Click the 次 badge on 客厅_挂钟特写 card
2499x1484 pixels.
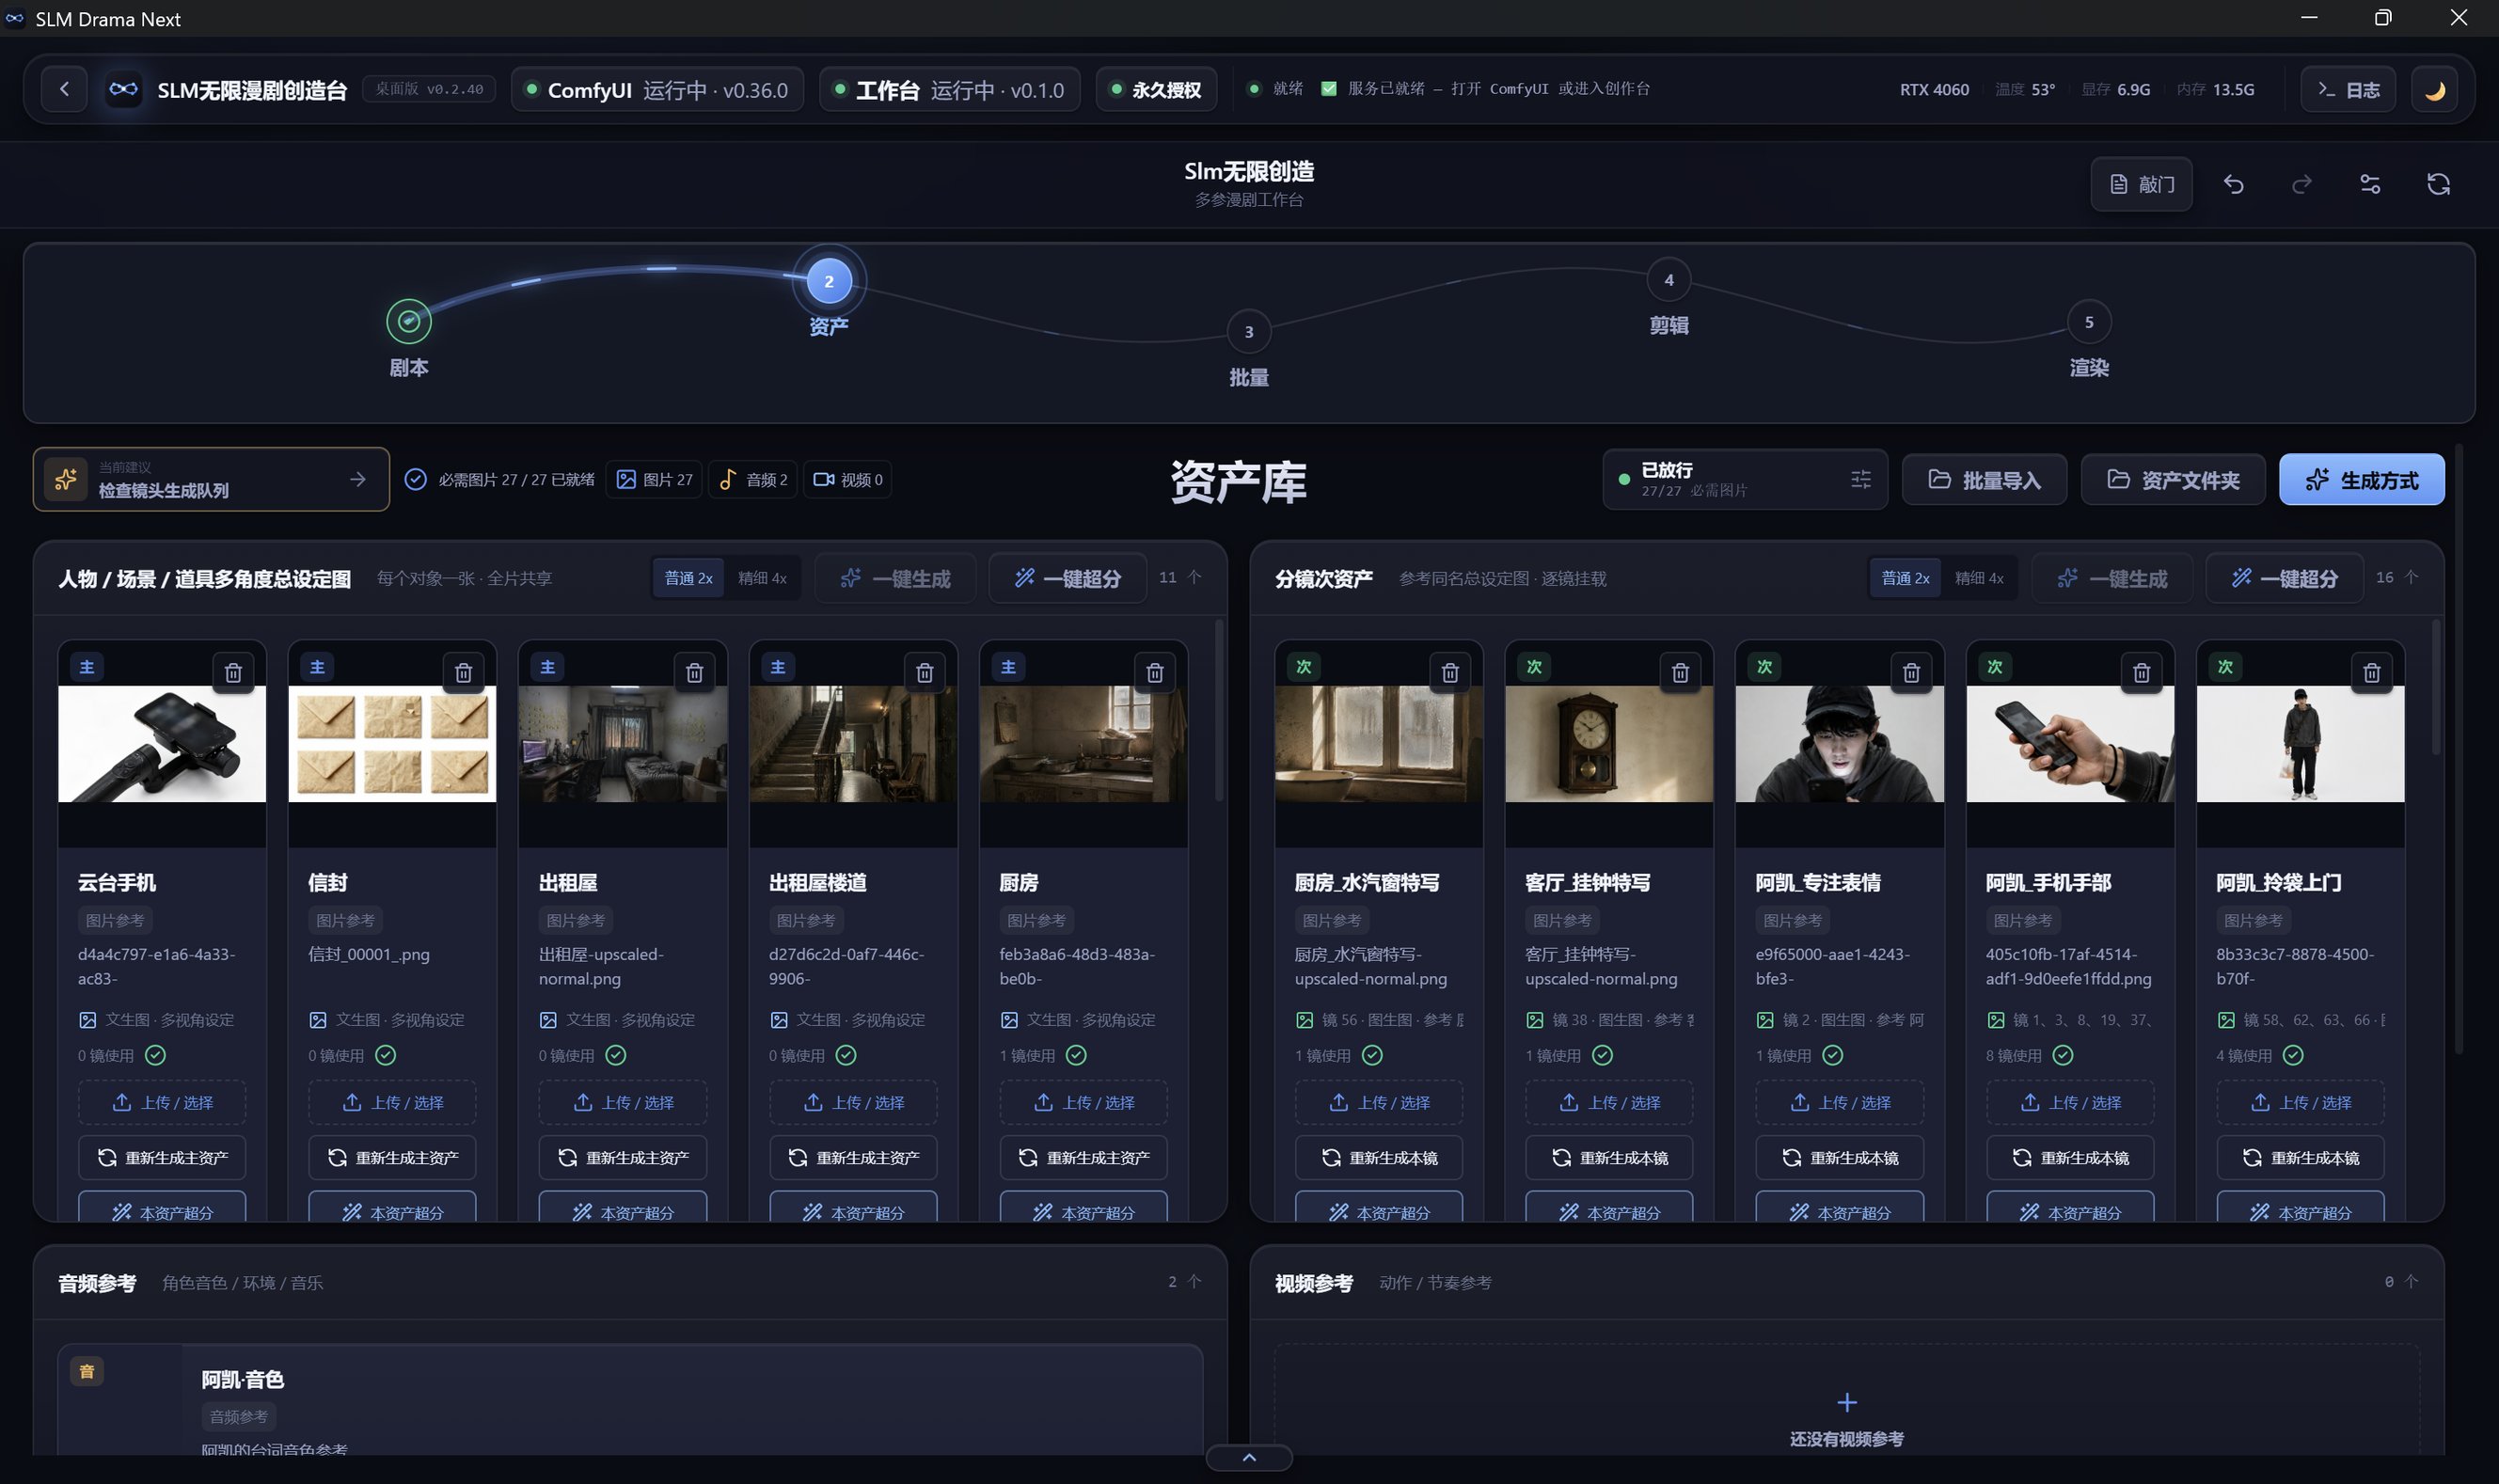1534,667
